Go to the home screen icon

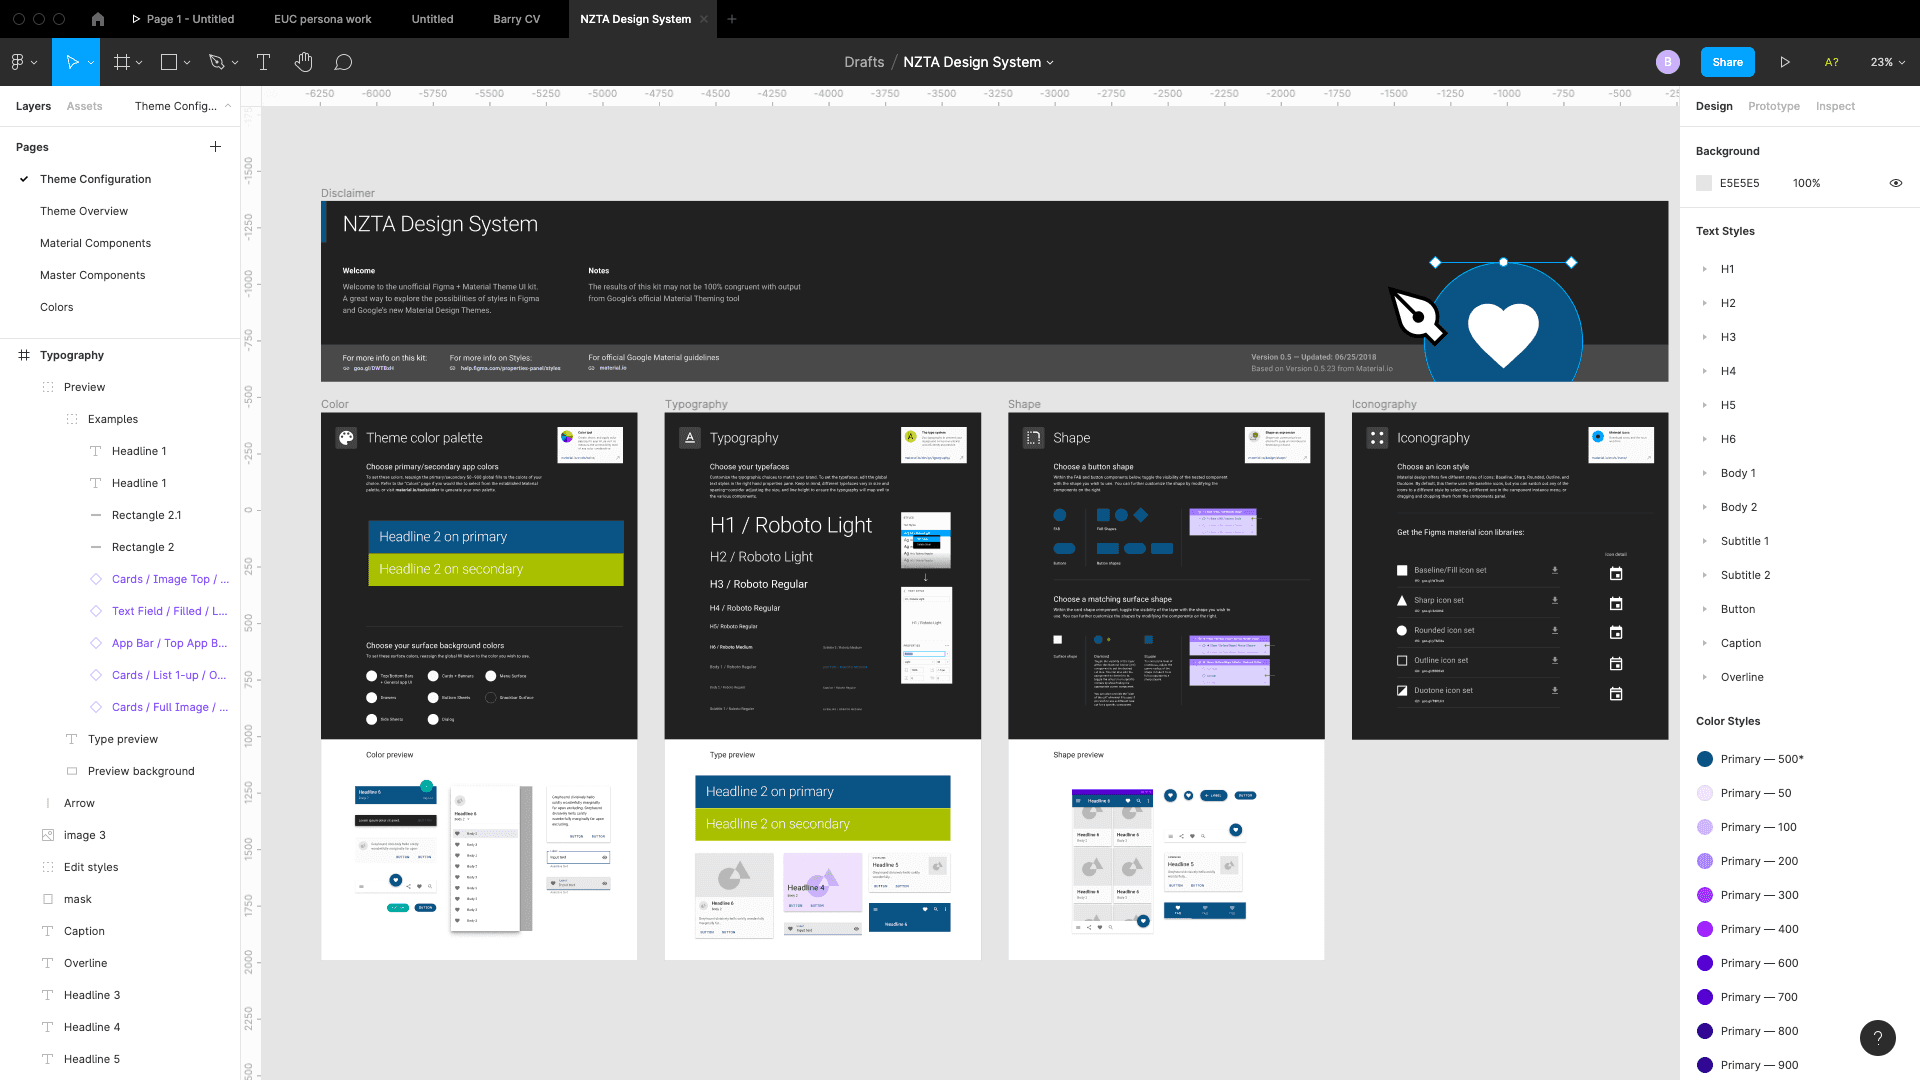[x=97, y=19]
